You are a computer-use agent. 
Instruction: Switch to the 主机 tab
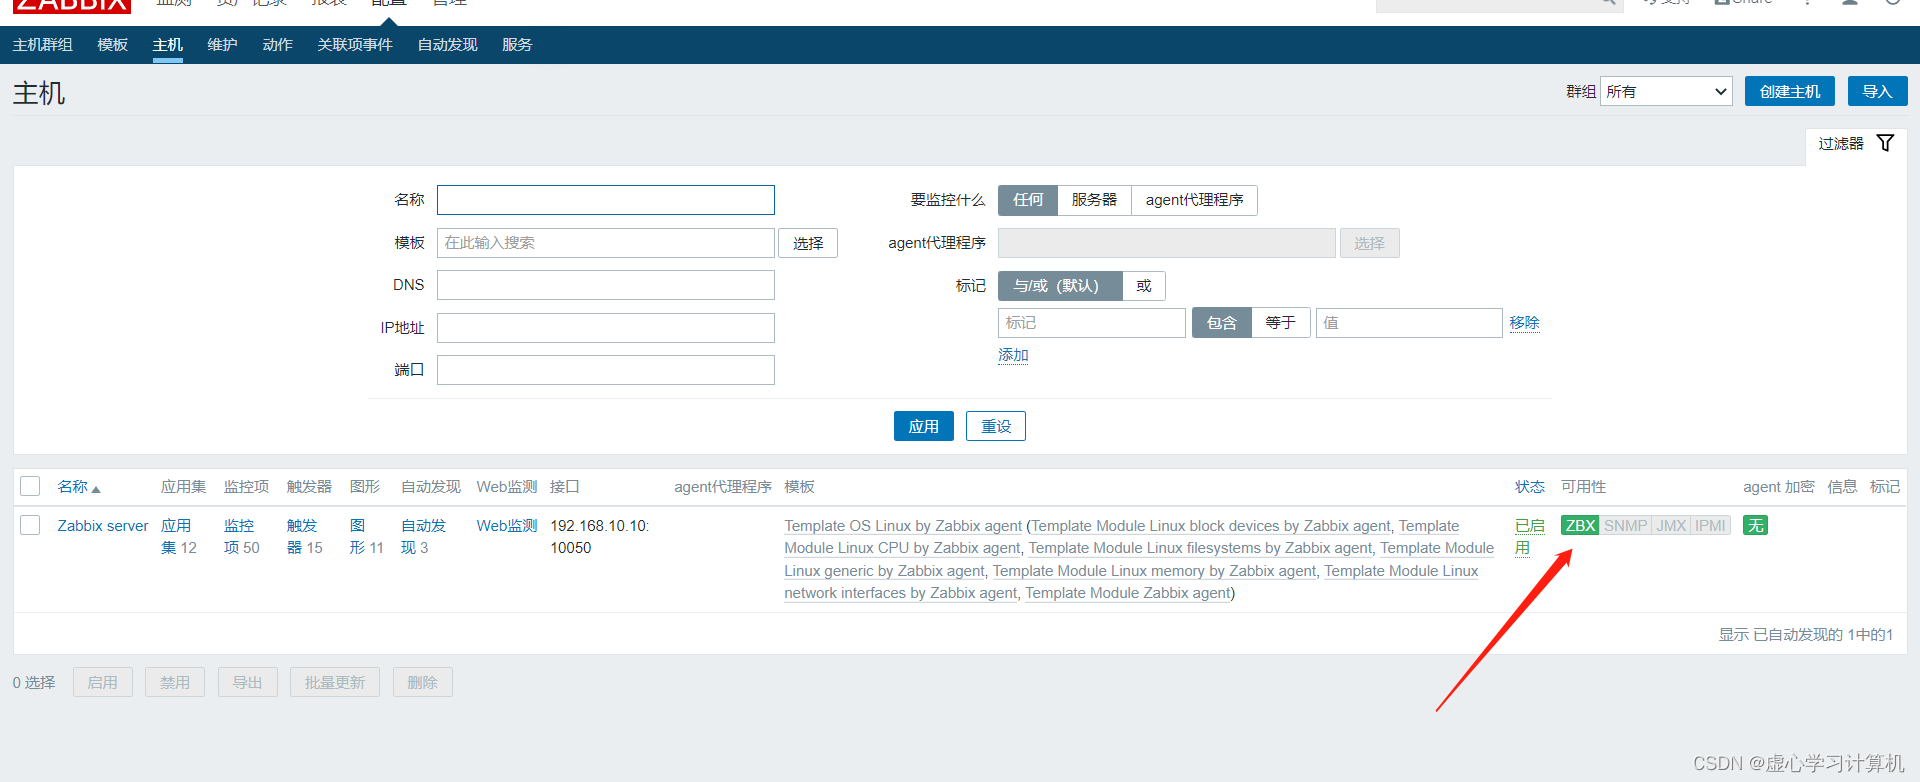pyautogui.click(x=167, y=45)
